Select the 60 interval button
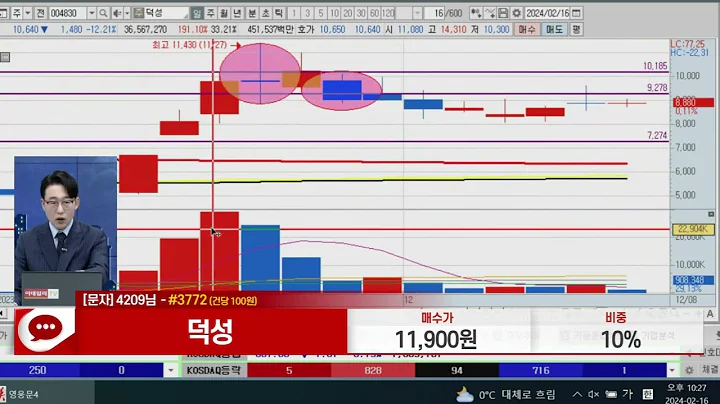720x404 pixels. click(375, 13)
